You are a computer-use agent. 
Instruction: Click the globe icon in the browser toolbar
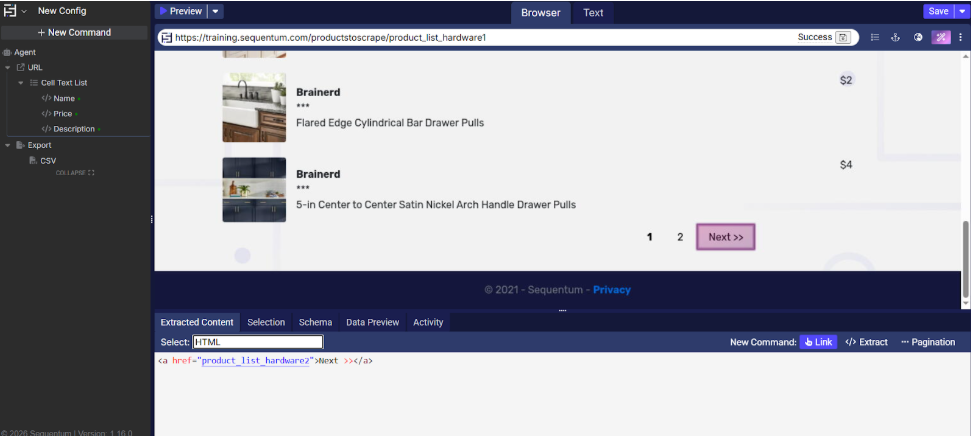[918, 37]
